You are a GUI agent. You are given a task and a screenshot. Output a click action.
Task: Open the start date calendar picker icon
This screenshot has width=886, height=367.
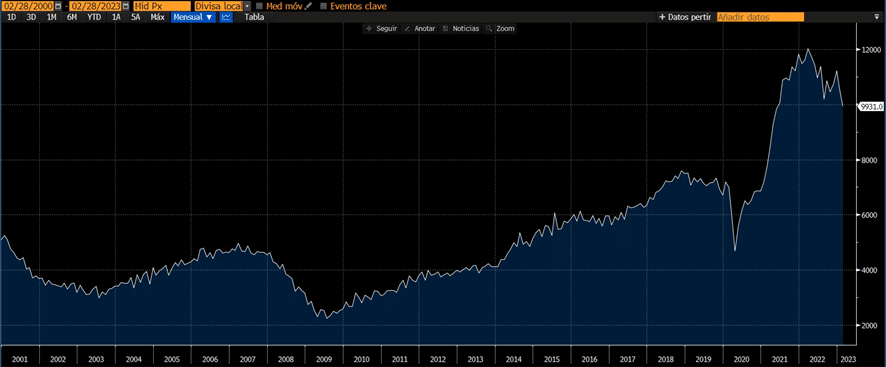coord(59,6)
